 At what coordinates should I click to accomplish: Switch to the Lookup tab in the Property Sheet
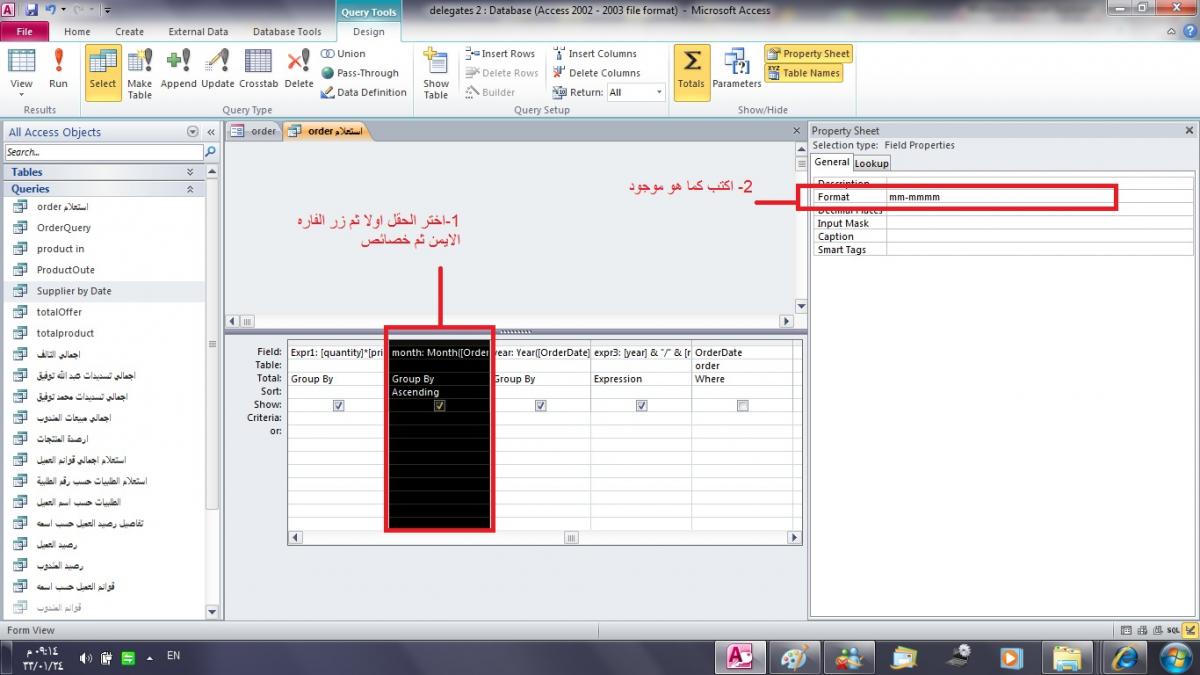tap(871, 163)
